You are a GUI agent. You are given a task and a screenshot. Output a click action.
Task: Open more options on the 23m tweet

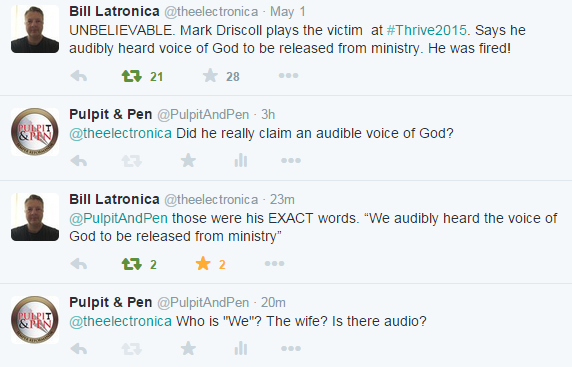(274, 263)
